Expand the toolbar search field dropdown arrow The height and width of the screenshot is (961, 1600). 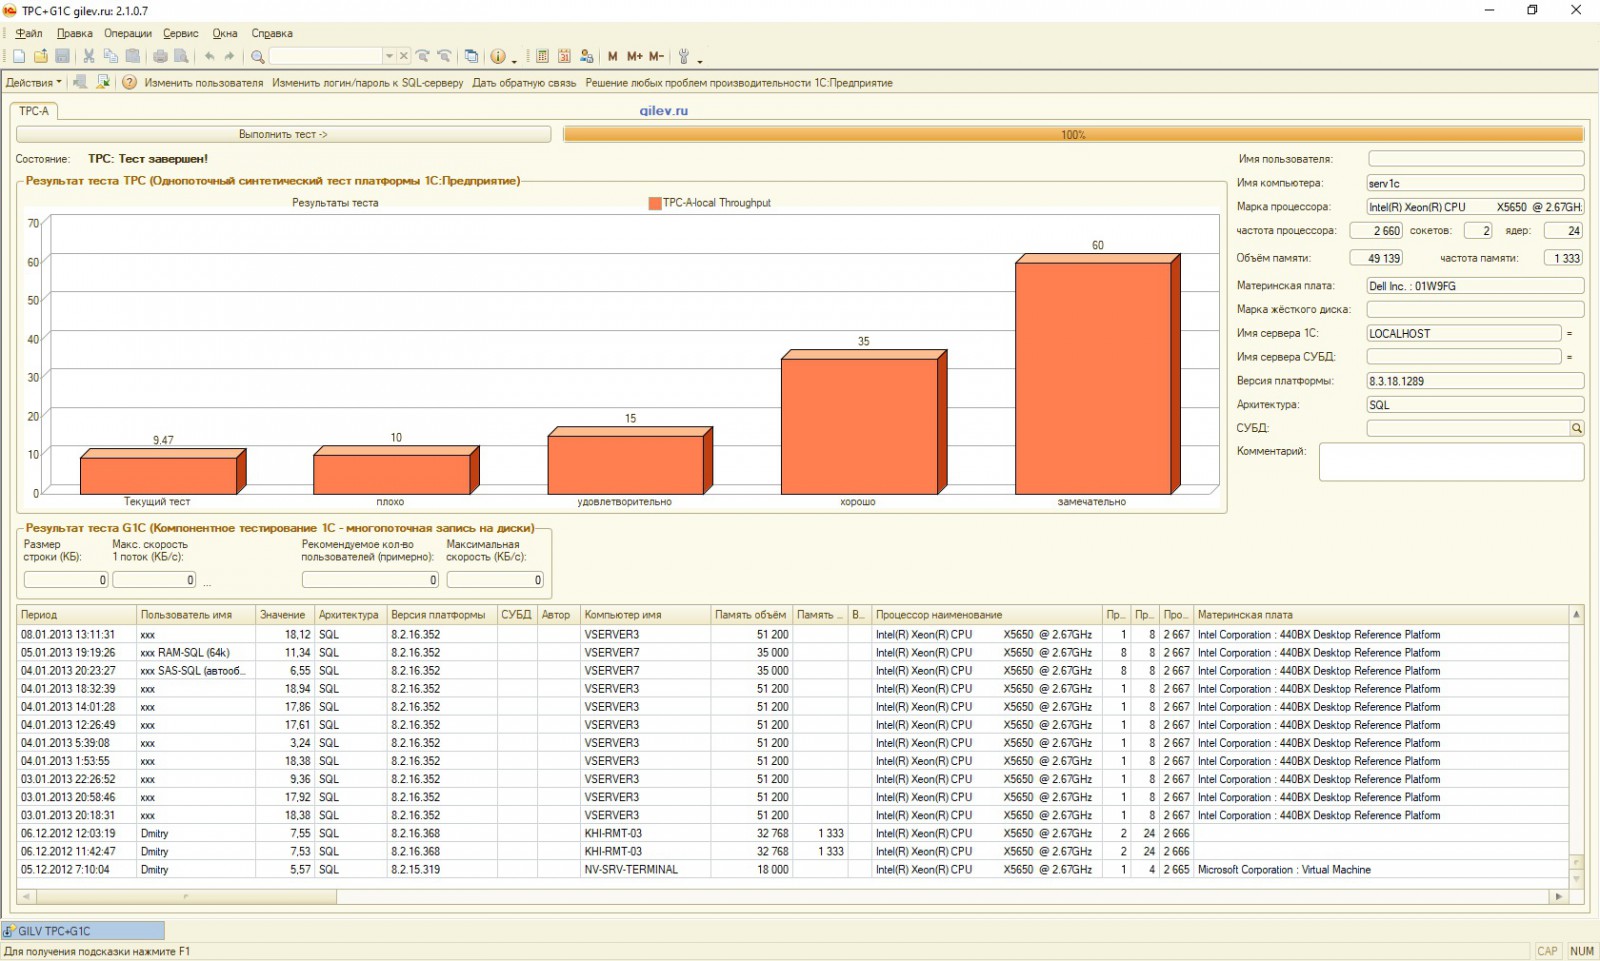(x=389, y=57)
